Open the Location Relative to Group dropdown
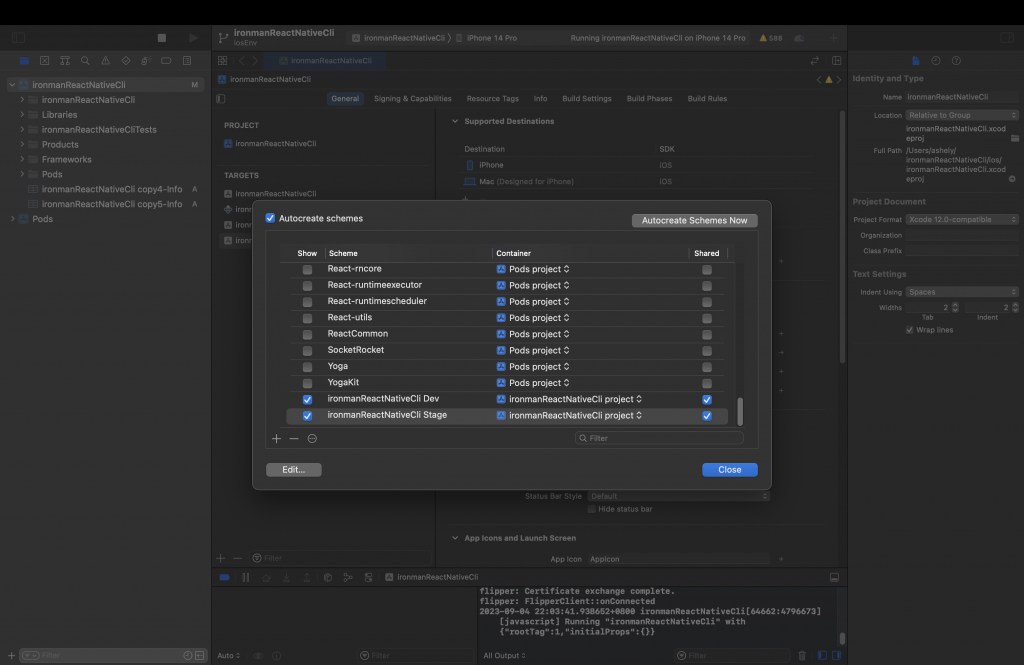The width and height of the screenshot is (1024, 665). pyautogui.click(x=961, y=115)
